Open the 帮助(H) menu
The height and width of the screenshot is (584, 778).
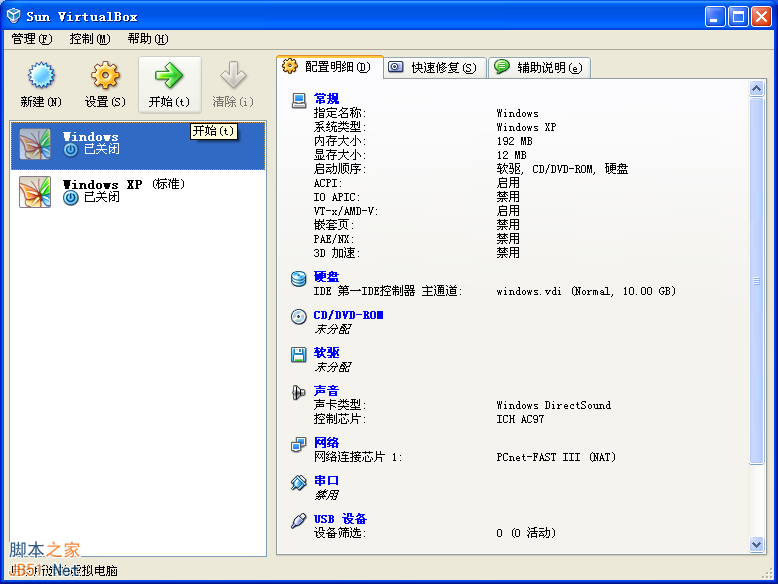pos(148,39)
